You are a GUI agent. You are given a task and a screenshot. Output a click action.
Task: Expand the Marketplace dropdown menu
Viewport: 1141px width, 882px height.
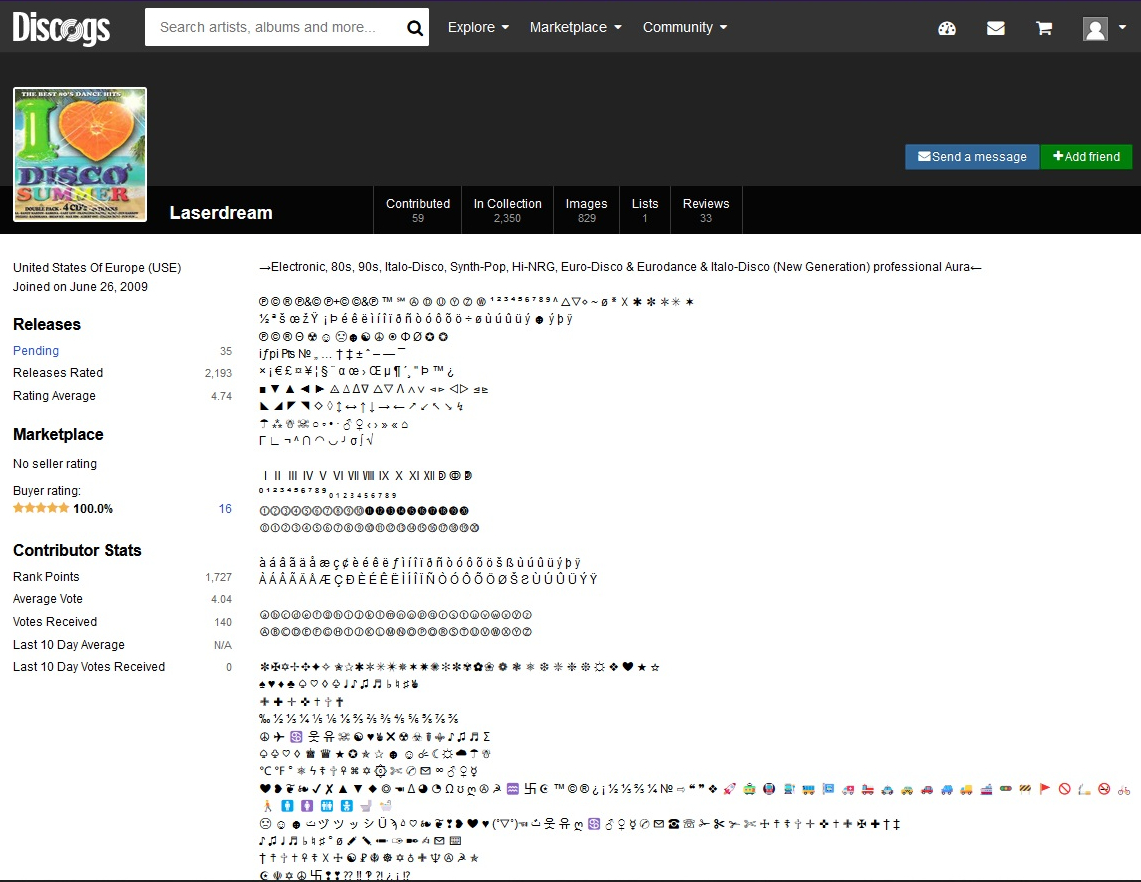(575, 27)
